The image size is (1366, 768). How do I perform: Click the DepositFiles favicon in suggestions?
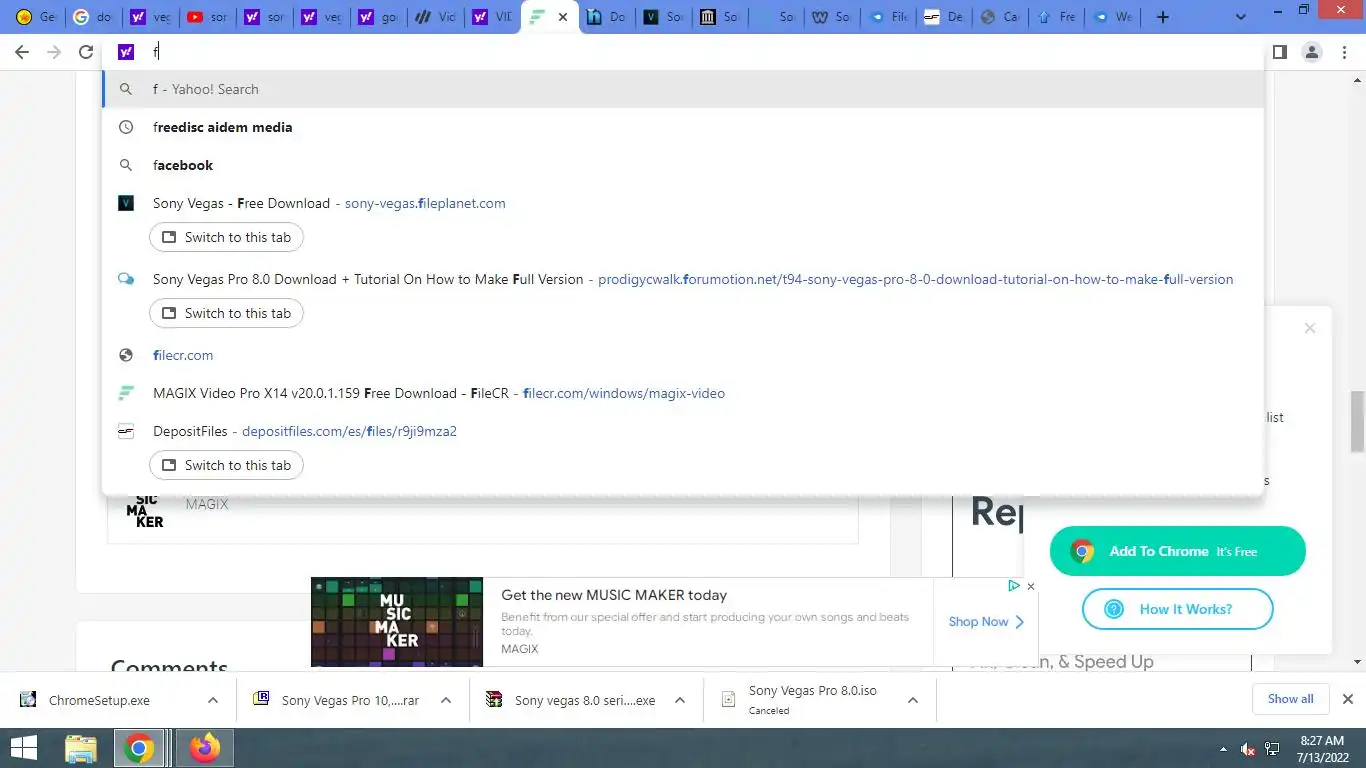point(126,431)
